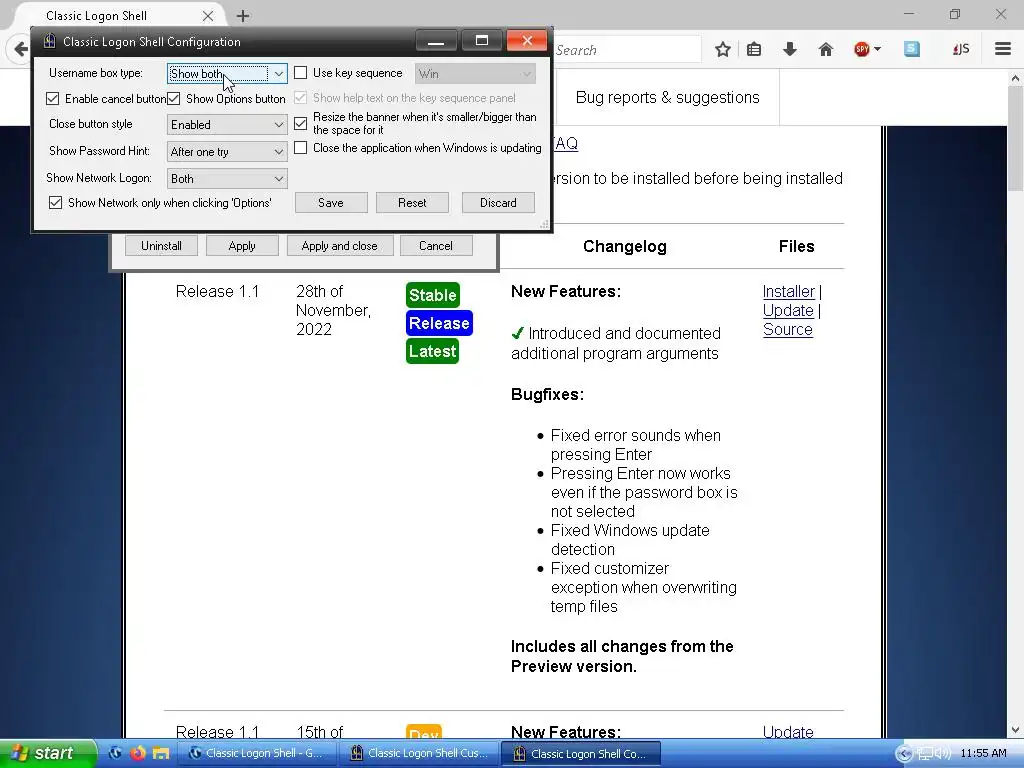Open Bug reports & suggestions tab
Screen dimensions: 1024x768
click(x=667, y=97)
